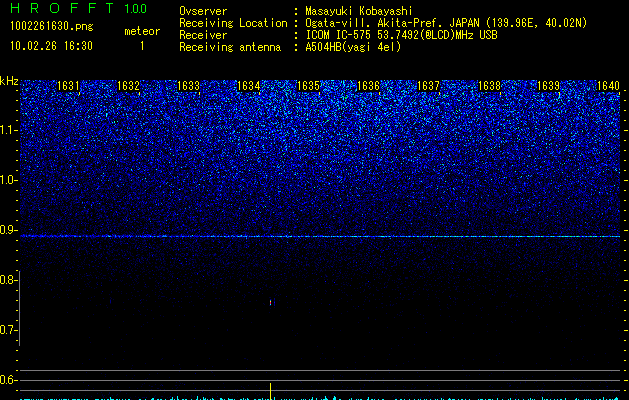Viewport: 629px width, 400px height.
Task: Click the 0.9 kHz frequency label
Action: (x=8, y=230)
